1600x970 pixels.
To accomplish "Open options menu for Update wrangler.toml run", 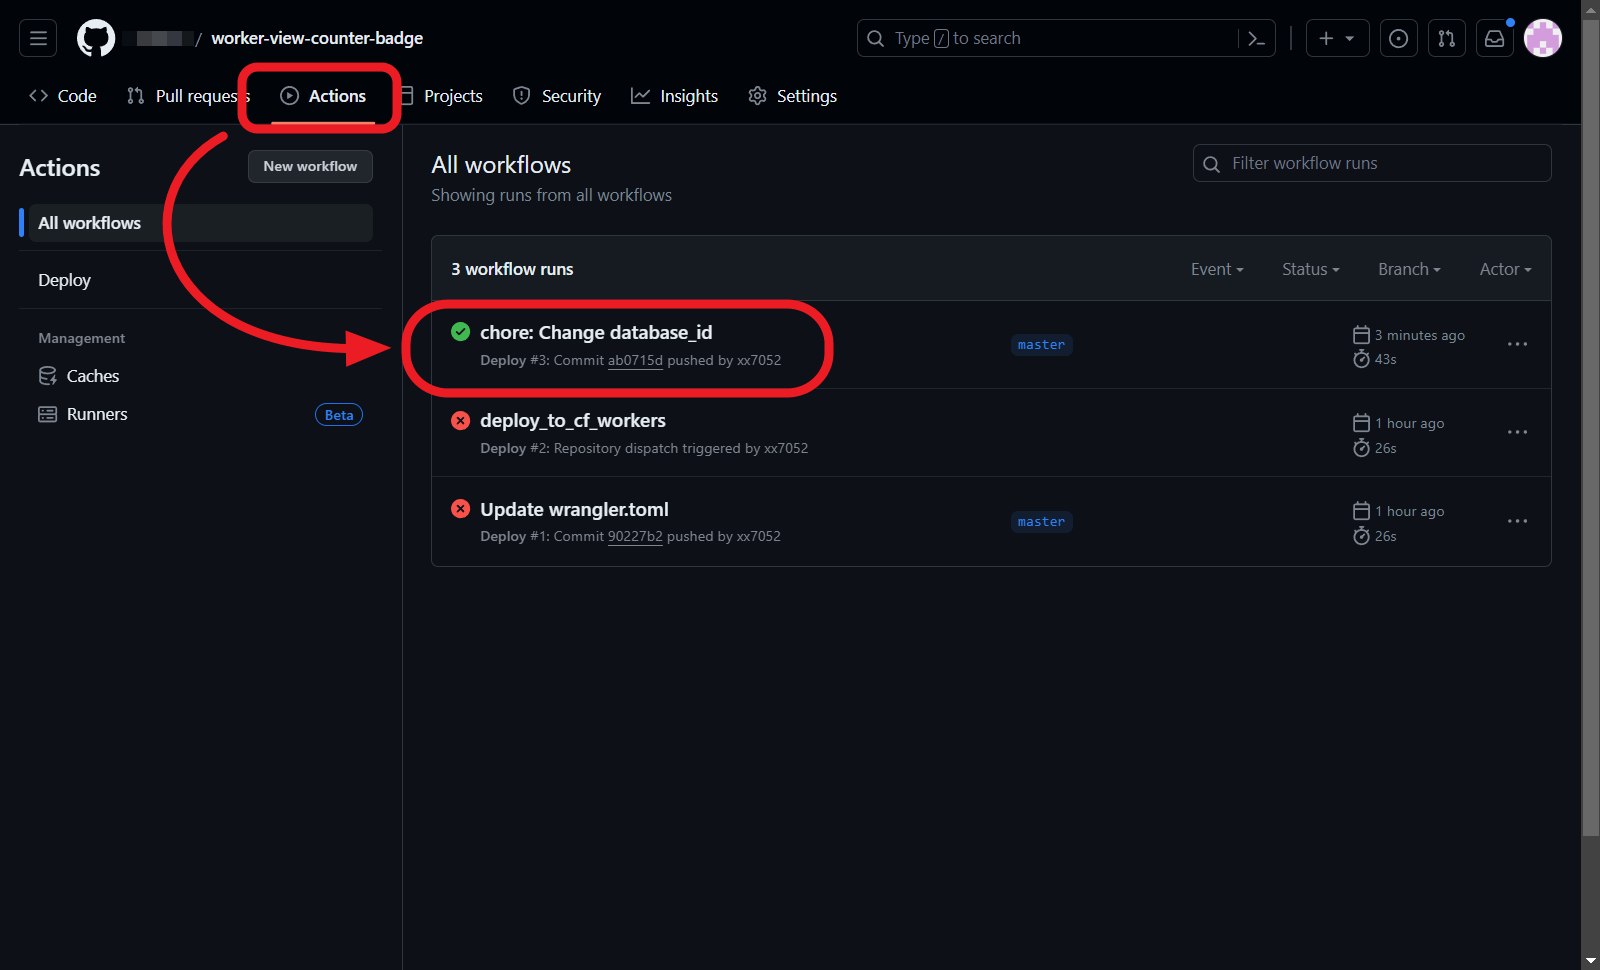I will (1517, 521).
